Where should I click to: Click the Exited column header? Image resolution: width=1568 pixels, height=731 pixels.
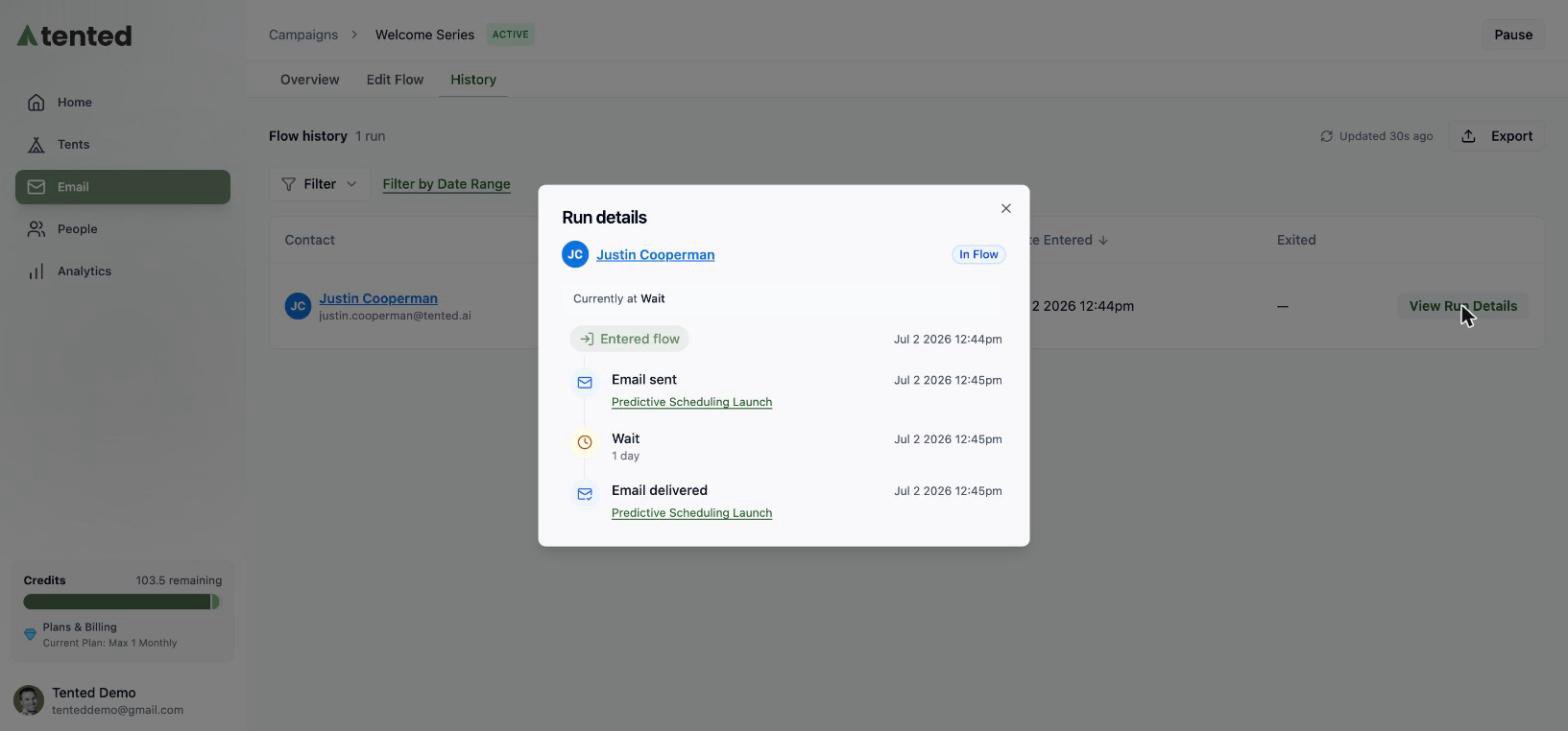pos(1296,240)
